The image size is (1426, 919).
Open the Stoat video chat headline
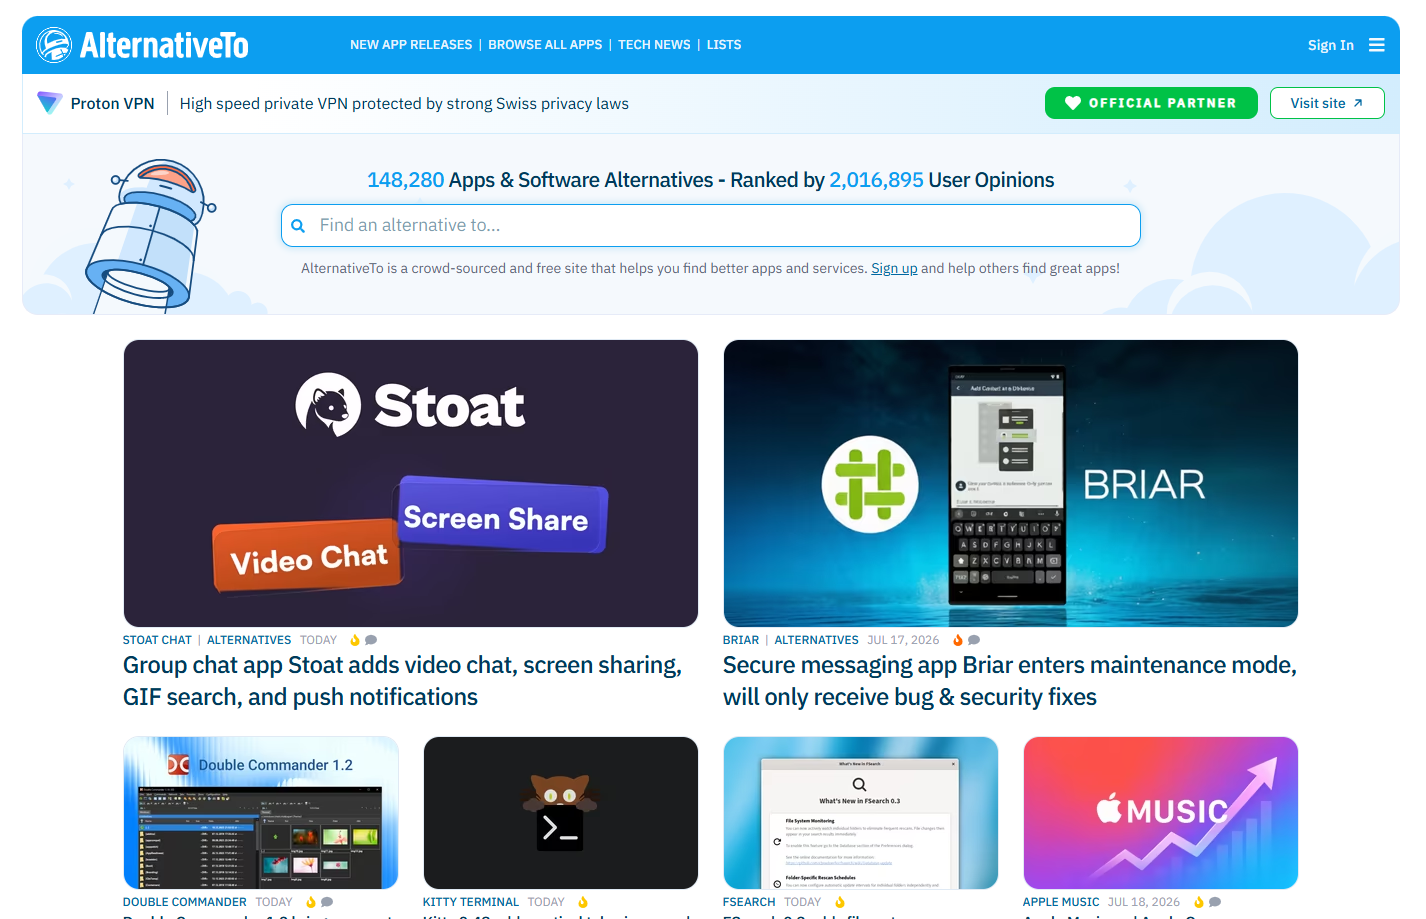pos(403,681)
